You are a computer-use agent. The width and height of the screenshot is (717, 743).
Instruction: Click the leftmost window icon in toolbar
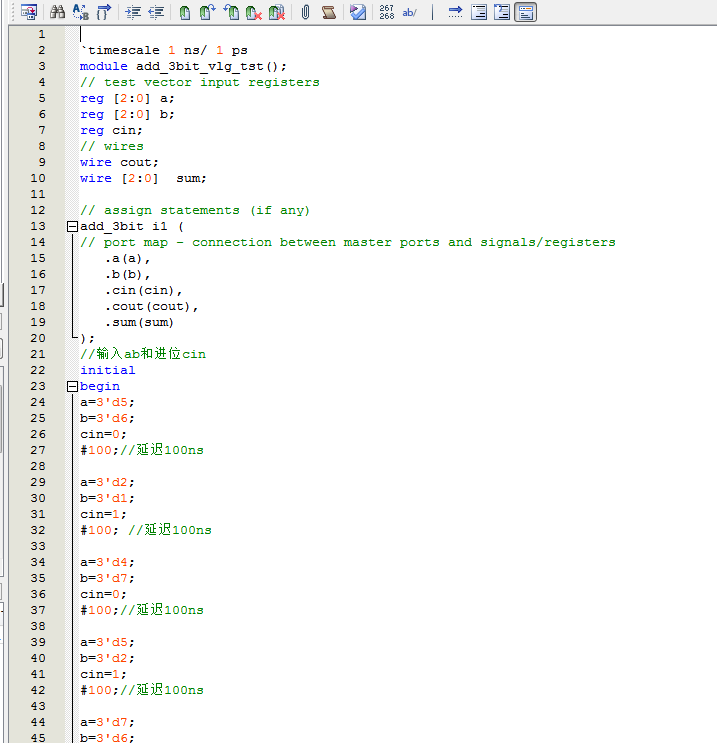tap(29, 12)
